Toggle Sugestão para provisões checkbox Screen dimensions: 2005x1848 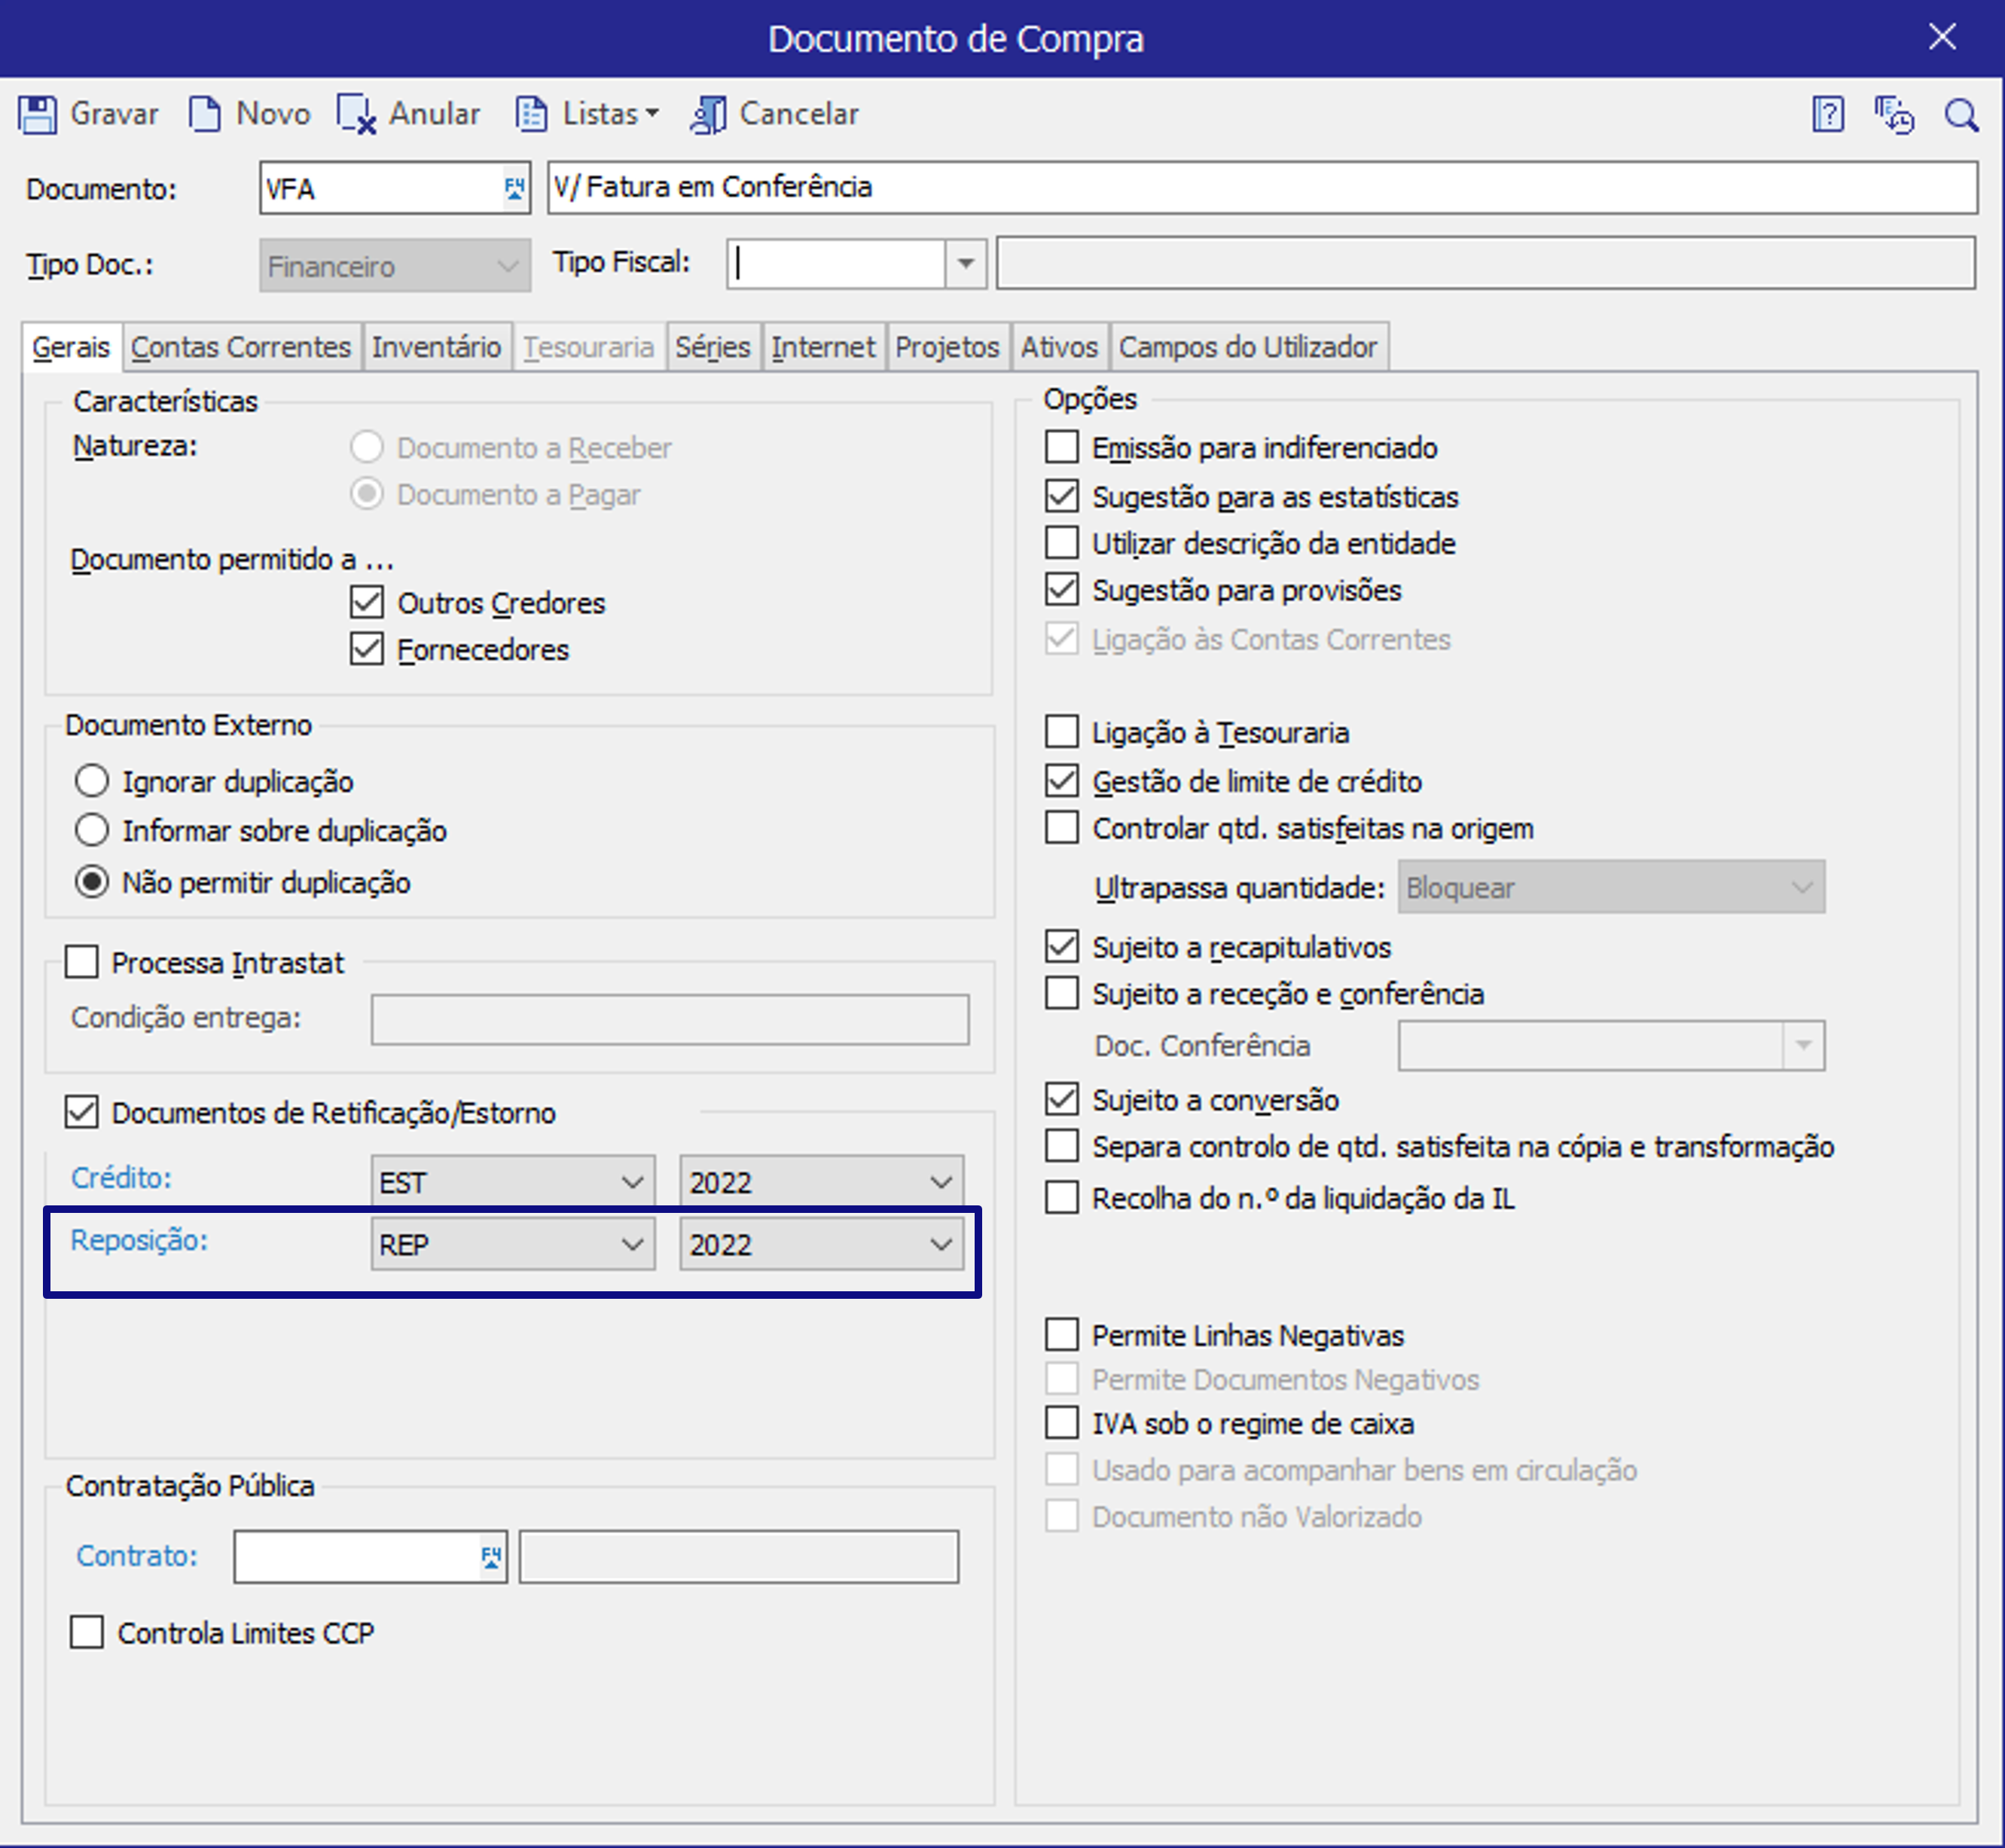pos(1062,590)
